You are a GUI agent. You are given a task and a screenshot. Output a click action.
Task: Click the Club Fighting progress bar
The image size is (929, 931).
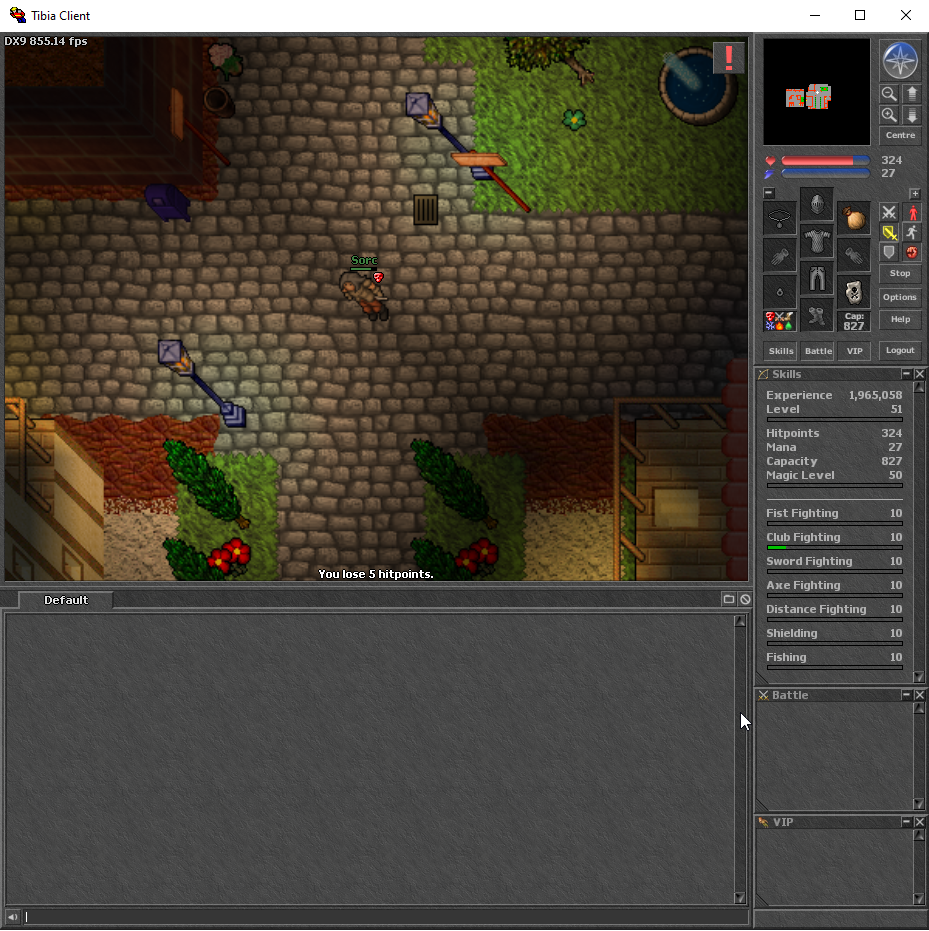point(835,547)
